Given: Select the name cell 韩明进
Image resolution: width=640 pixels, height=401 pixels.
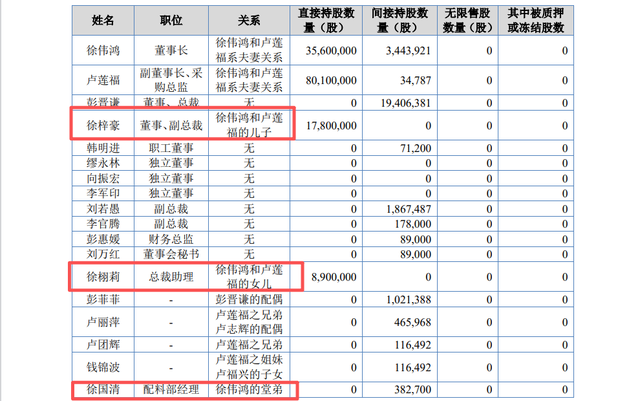Looking at the screenshot, I should point(103,148).
